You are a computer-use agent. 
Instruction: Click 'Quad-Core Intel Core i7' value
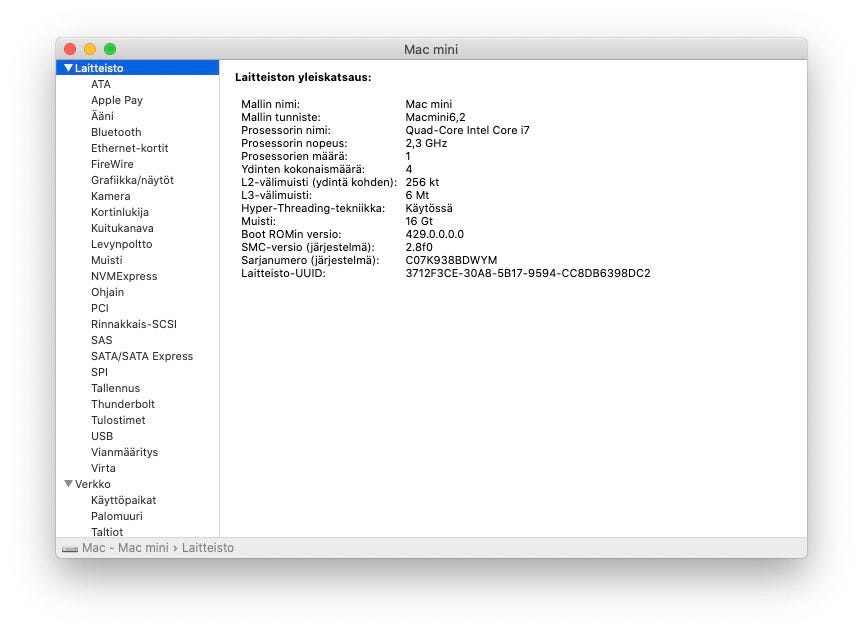467,130
